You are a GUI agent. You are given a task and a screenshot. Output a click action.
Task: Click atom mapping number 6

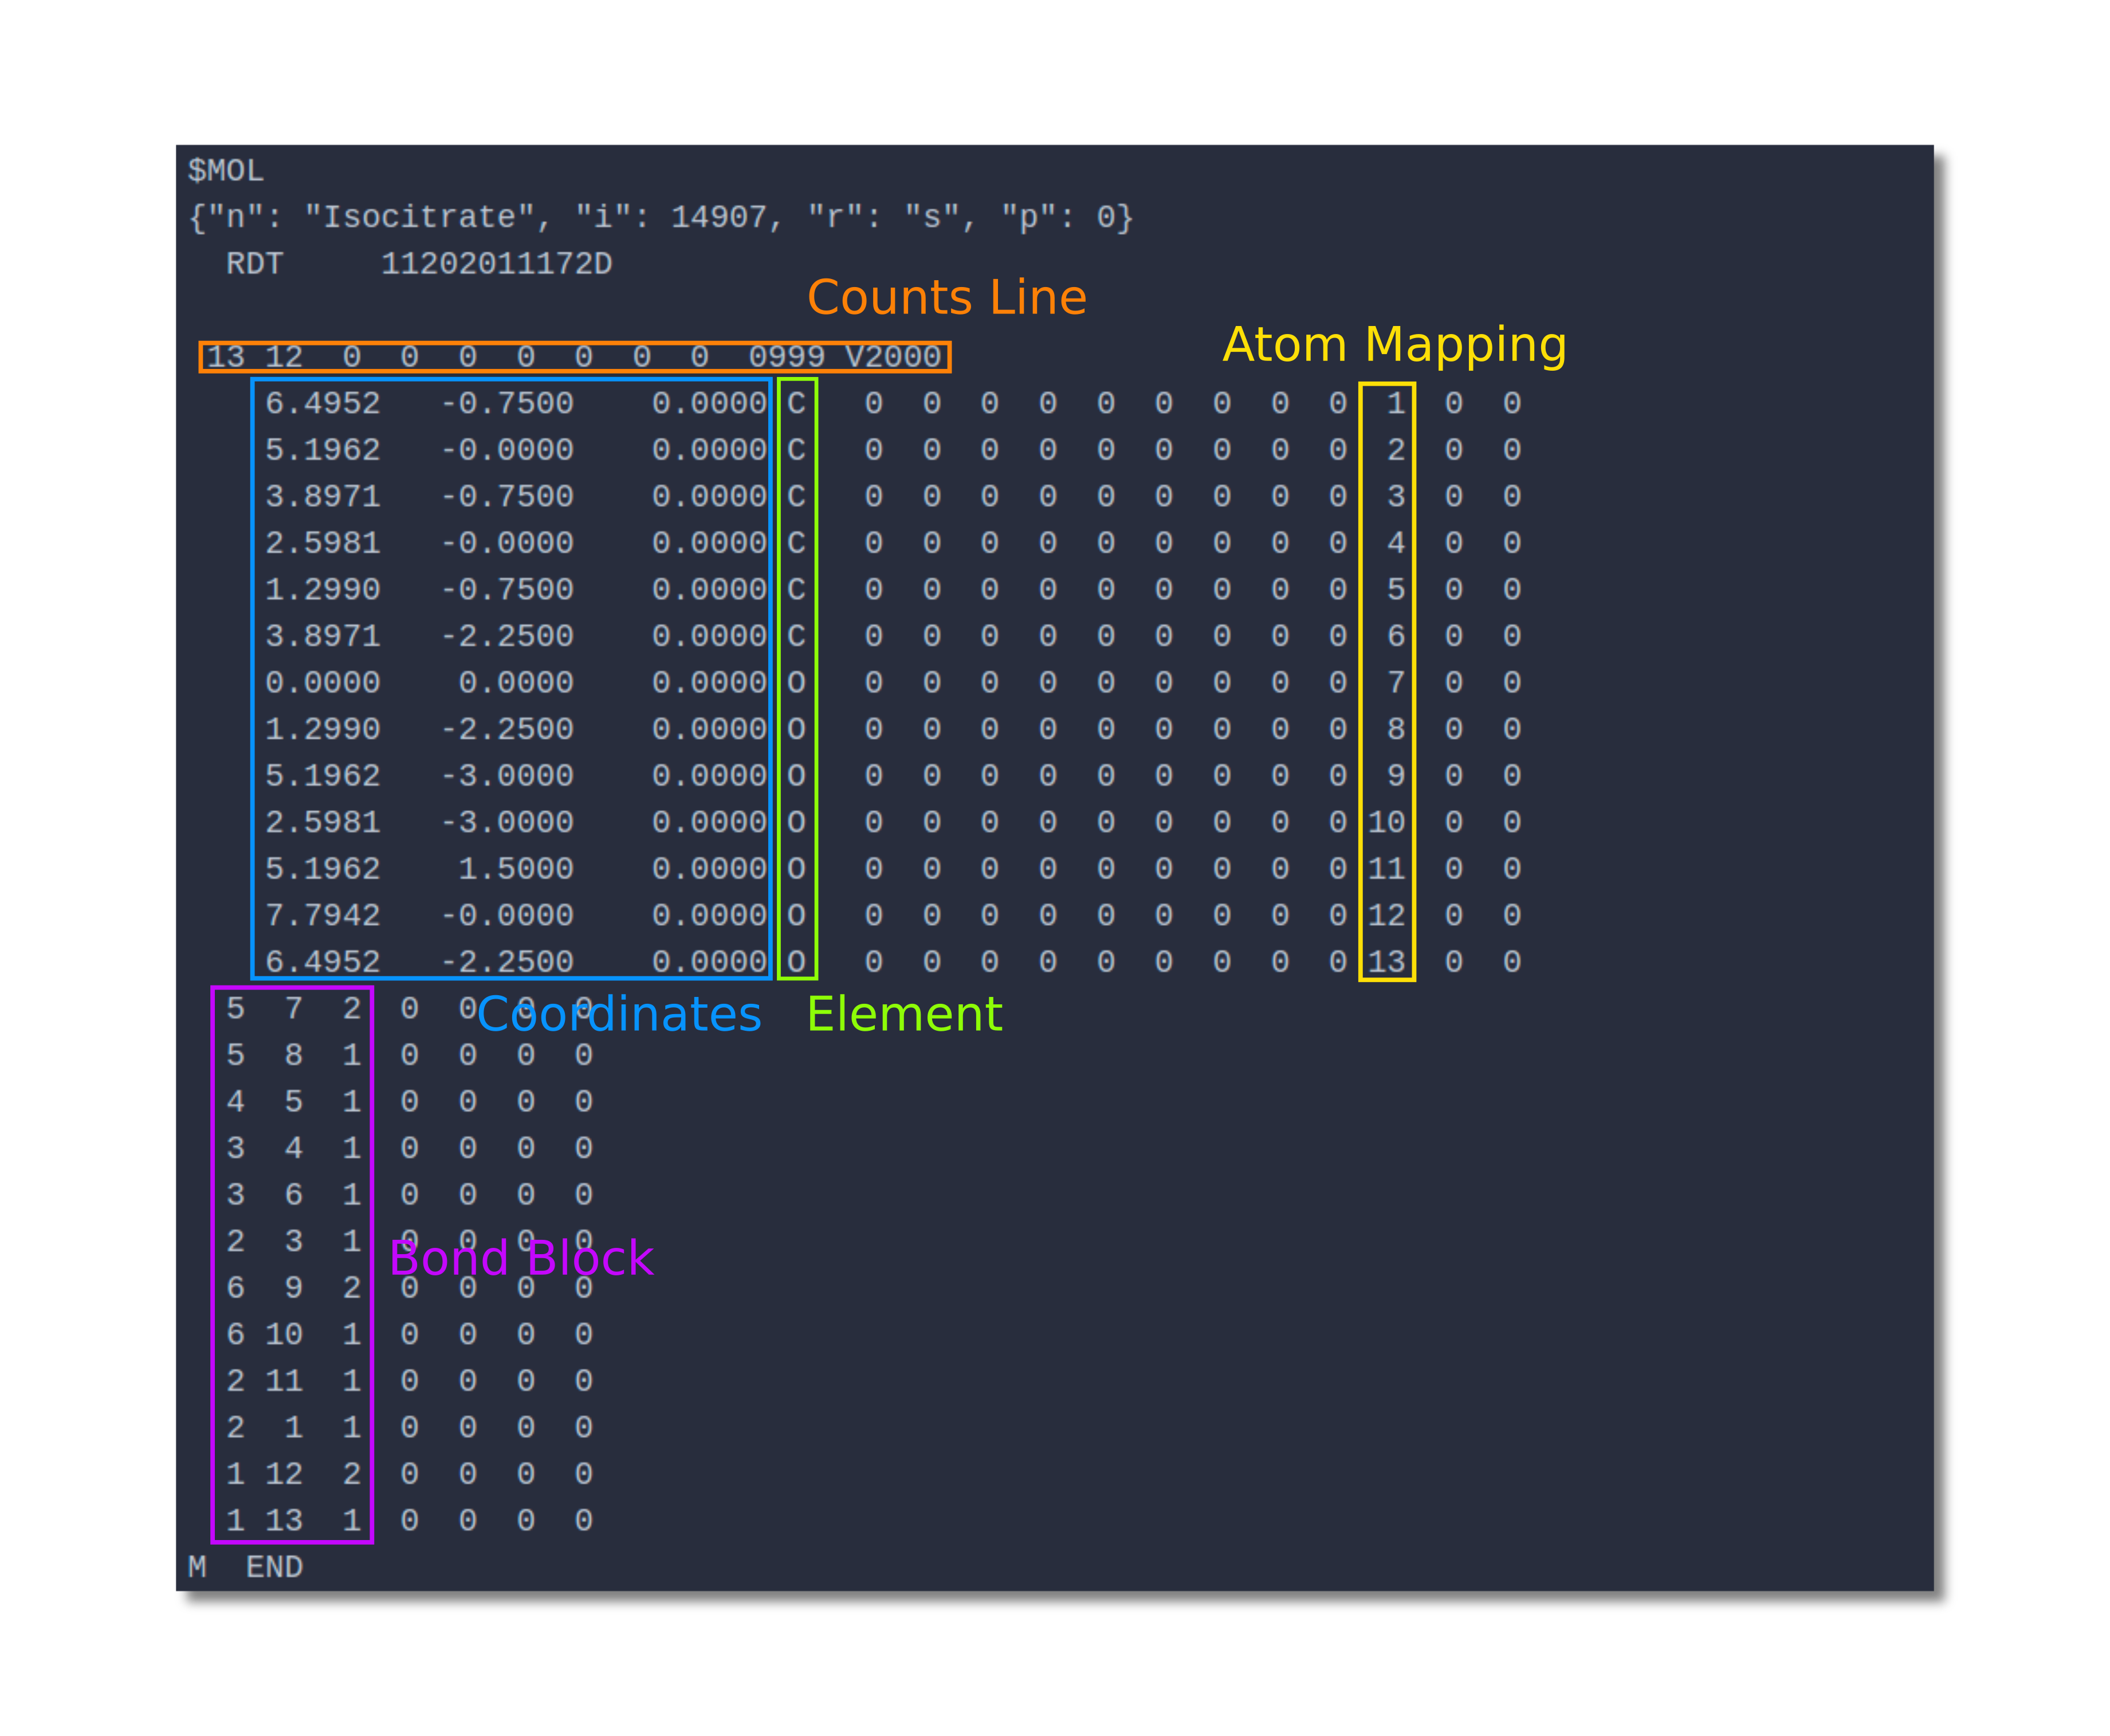1396,636
